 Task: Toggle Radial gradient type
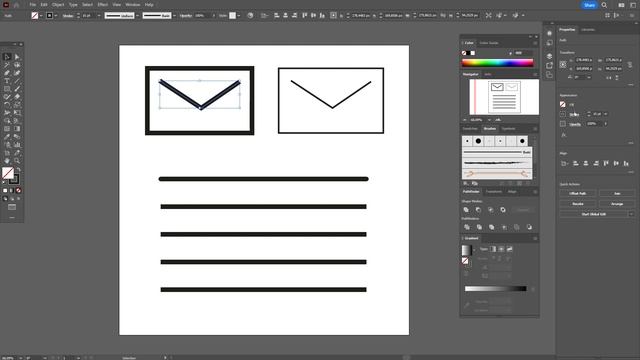point(501,249)
